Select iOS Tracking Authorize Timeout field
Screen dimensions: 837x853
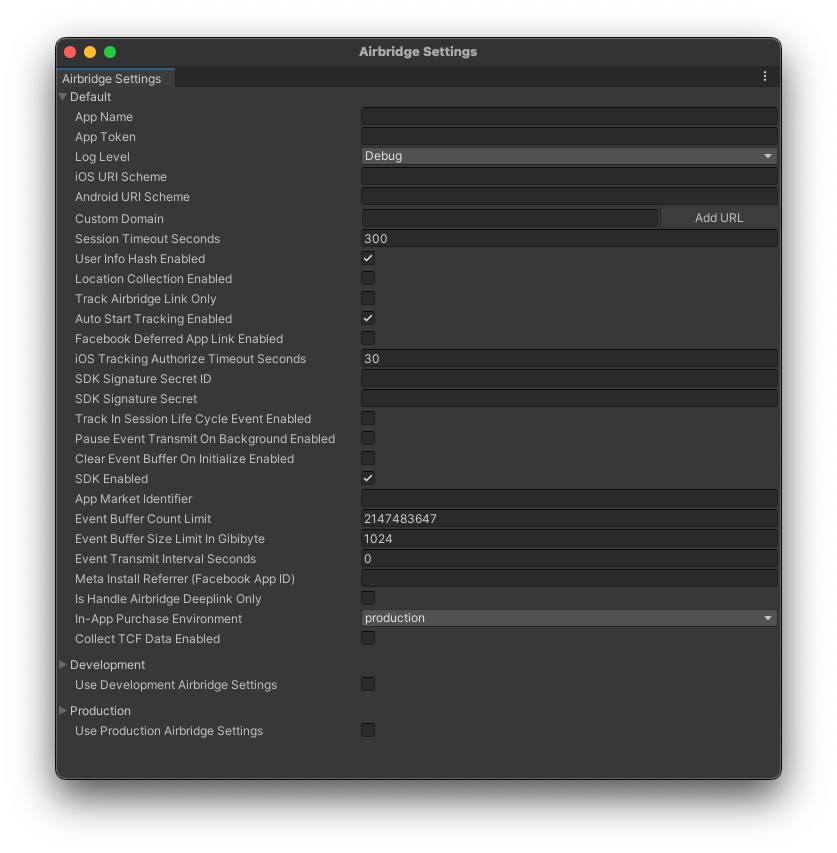pos(569,358)
